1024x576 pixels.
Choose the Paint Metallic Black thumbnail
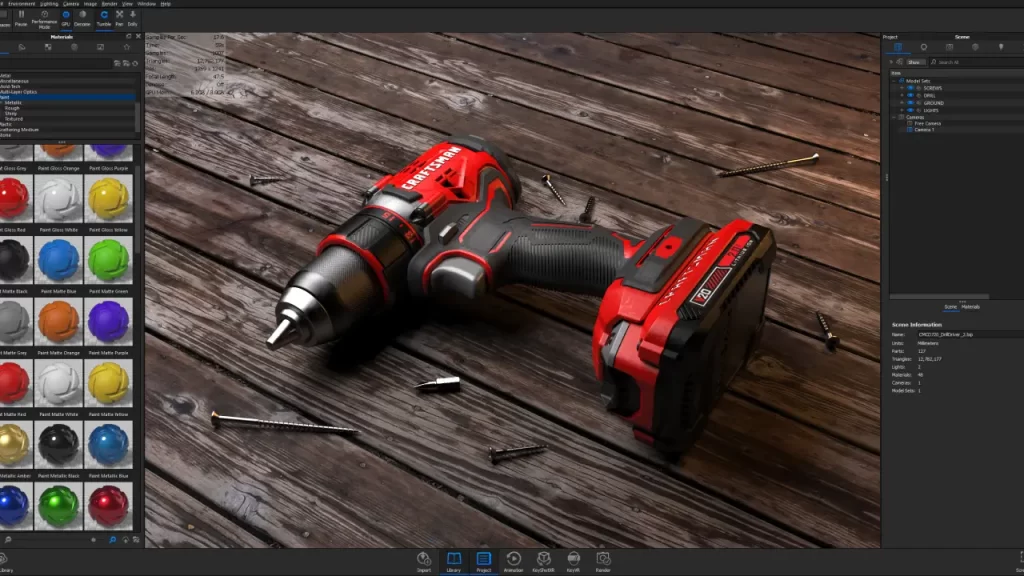pyautogui.click(x=59, y=445)
